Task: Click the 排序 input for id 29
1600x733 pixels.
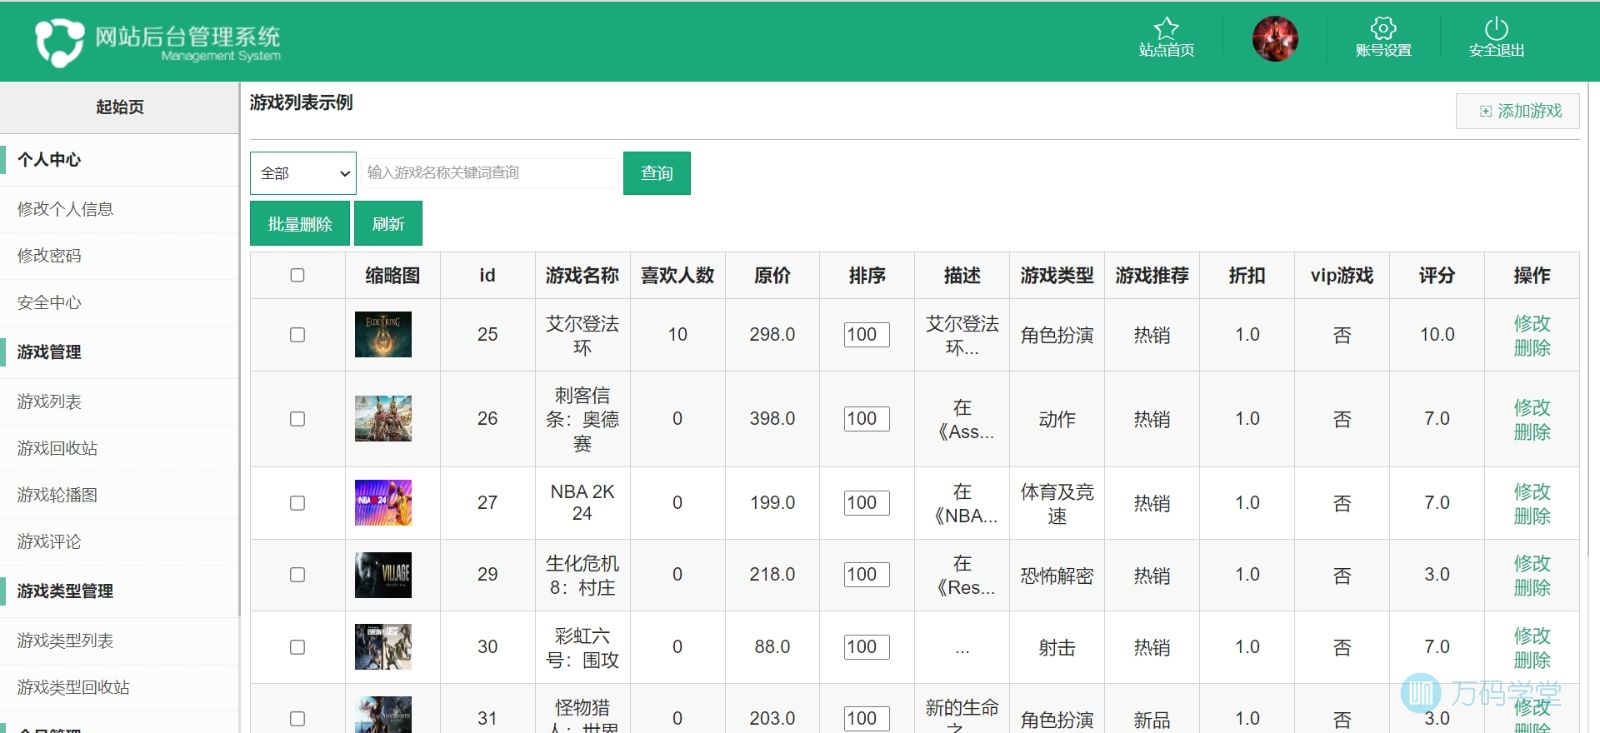Action: pos(866,575)
